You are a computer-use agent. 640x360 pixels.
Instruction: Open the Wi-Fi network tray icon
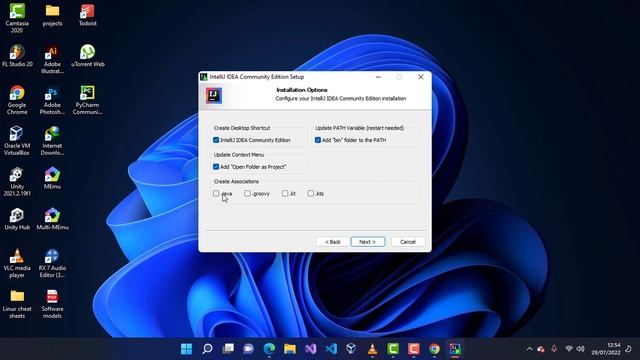click(x=569, y=349)
